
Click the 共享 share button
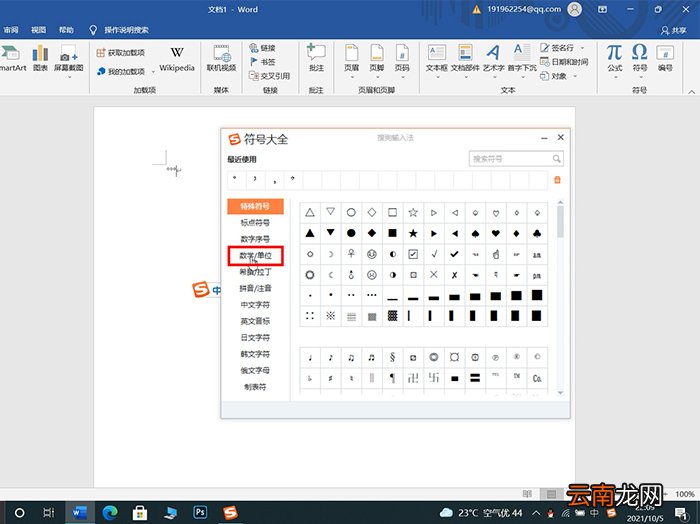[x=674, y=30]
